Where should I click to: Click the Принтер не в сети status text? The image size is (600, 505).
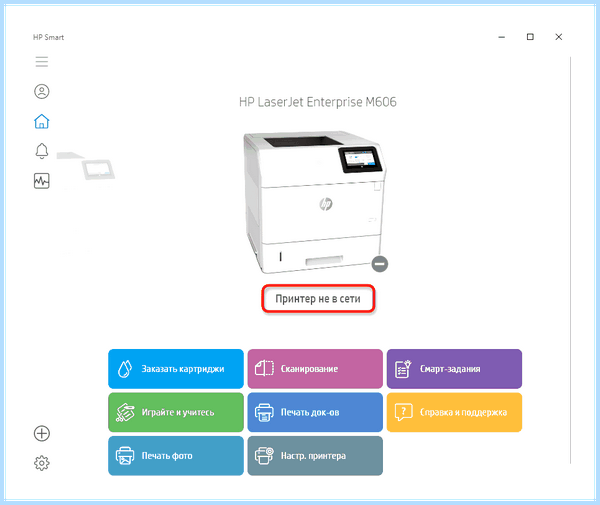(x=318, y=299)
